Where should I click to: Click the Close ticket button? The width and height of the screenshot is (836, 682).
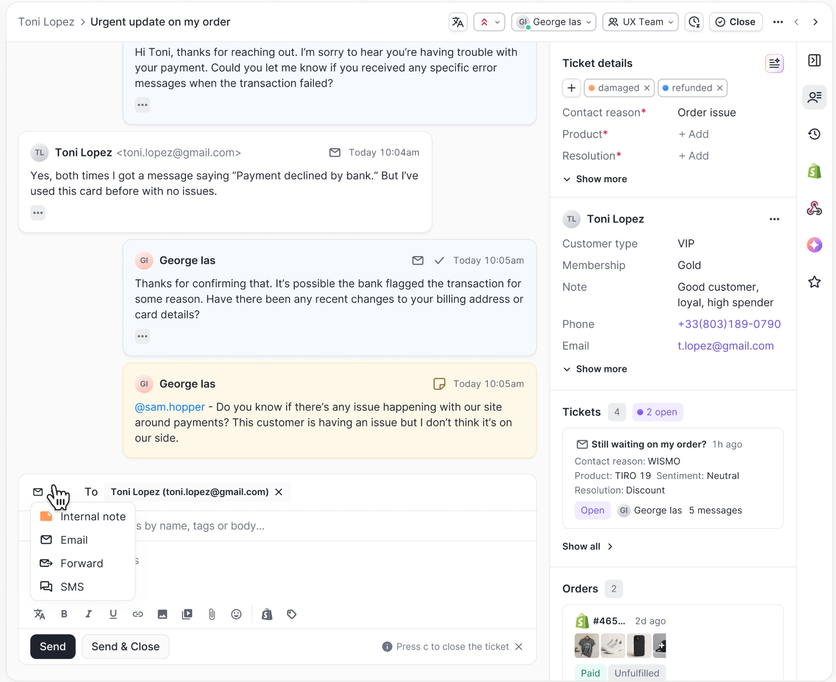coord(735,22)
